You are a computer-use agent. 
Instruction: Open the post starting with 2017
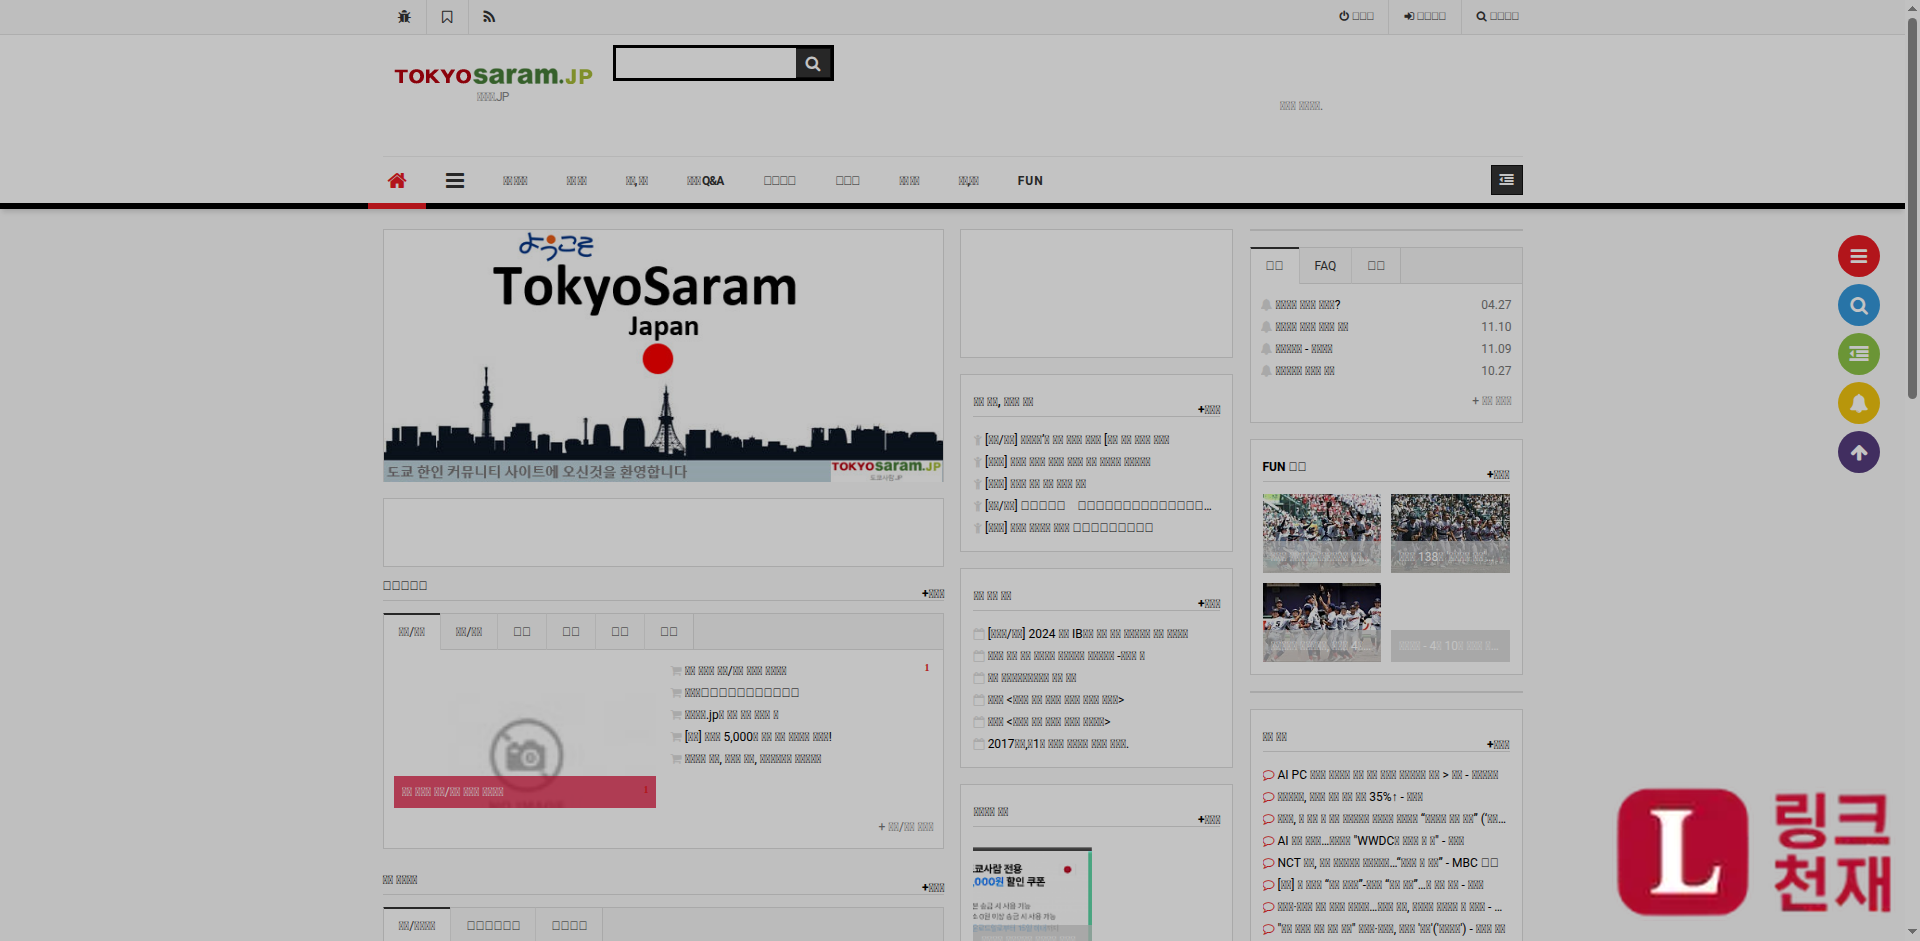1057,744
